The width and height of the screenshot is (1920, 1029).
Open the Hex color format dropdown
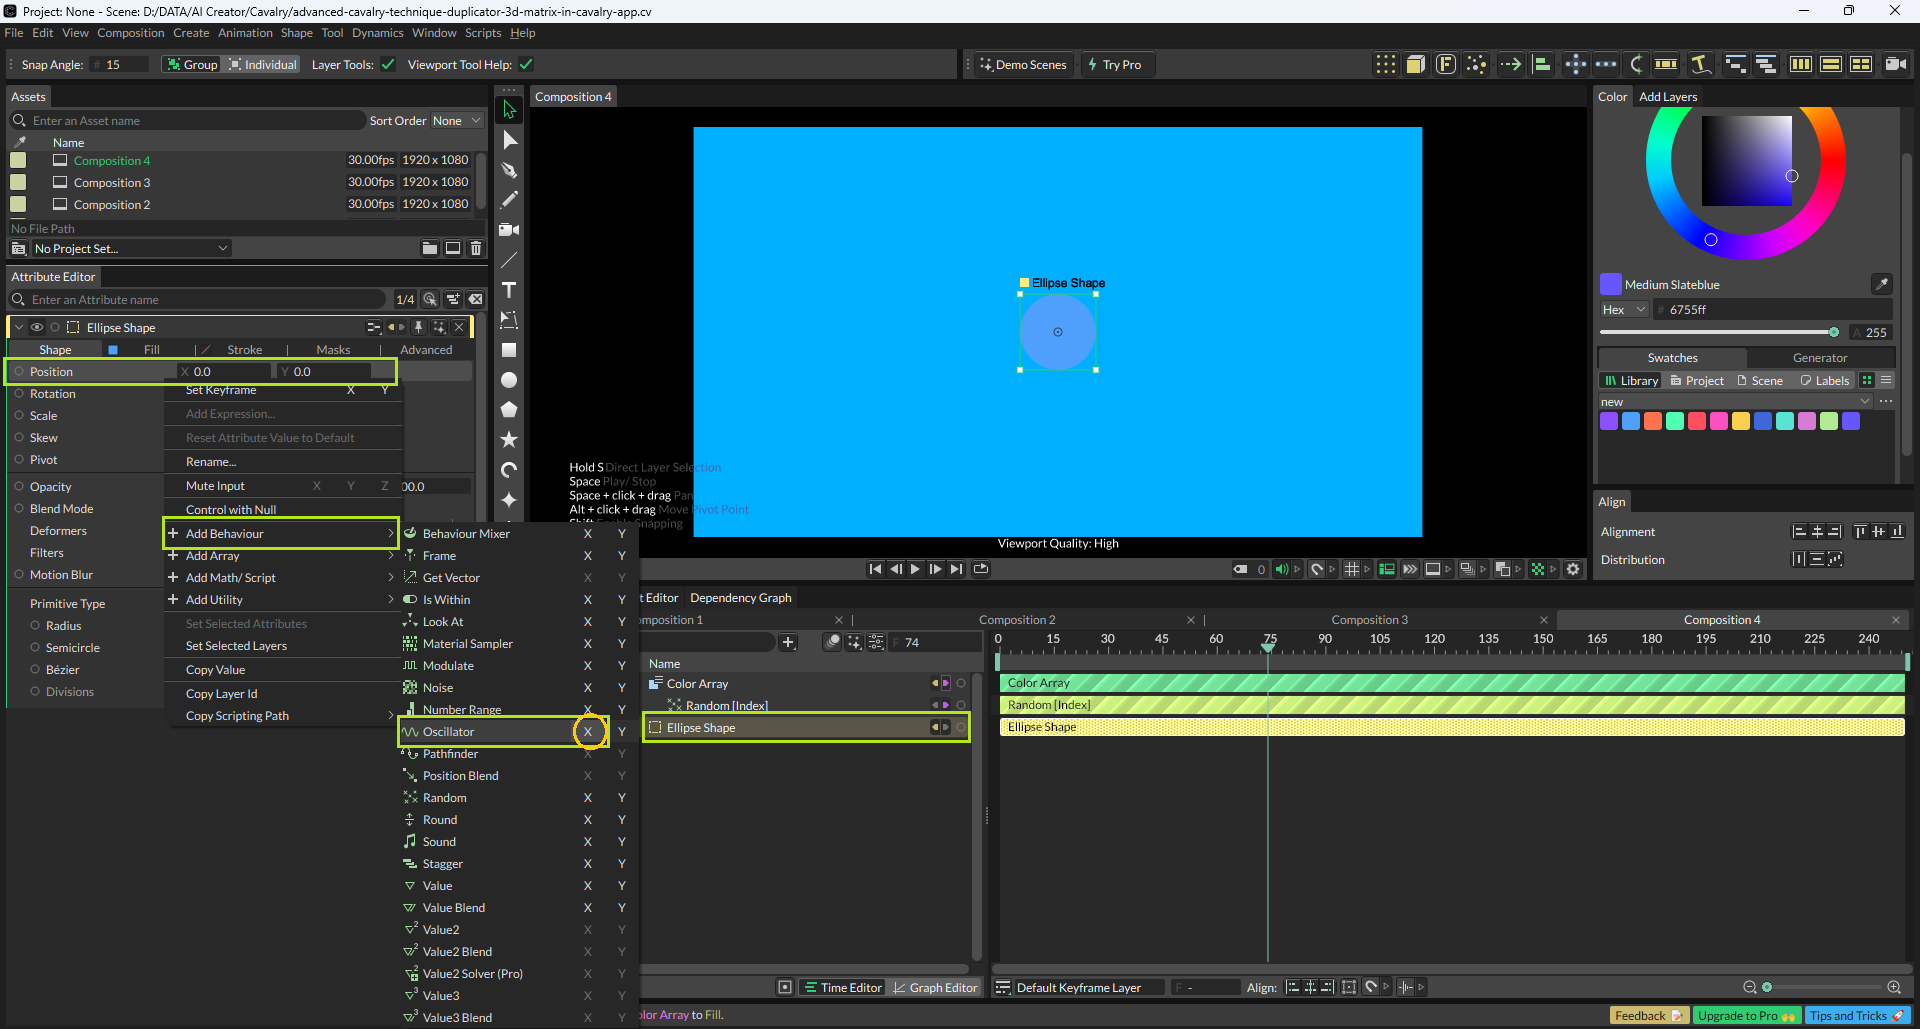tap(1624, 310)
